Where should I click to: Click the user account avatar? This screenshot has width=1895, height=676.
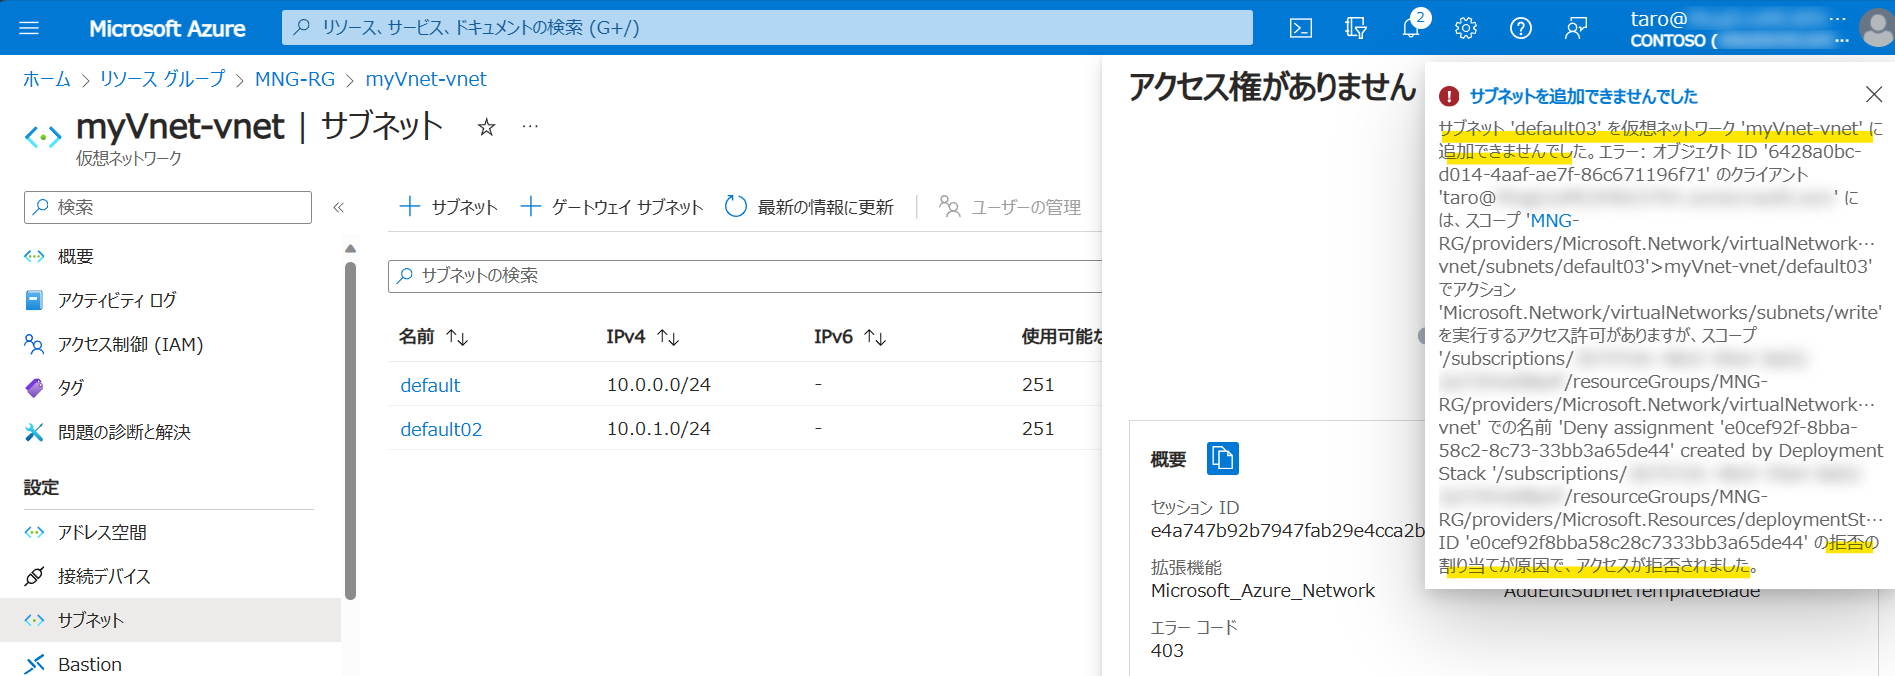tap(1877, 27)
